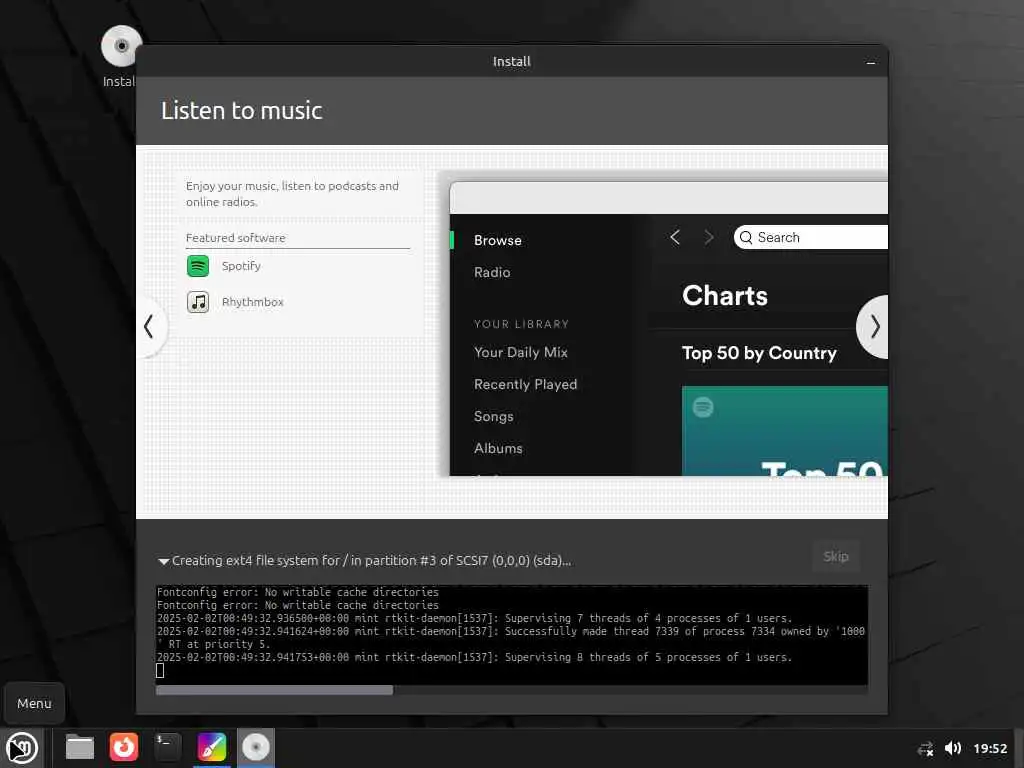Screen dimensions: 1024x768
Task: Click 'Your Daily Mix' in the preview
Action: pyautogui.click(x=520, y=352)
